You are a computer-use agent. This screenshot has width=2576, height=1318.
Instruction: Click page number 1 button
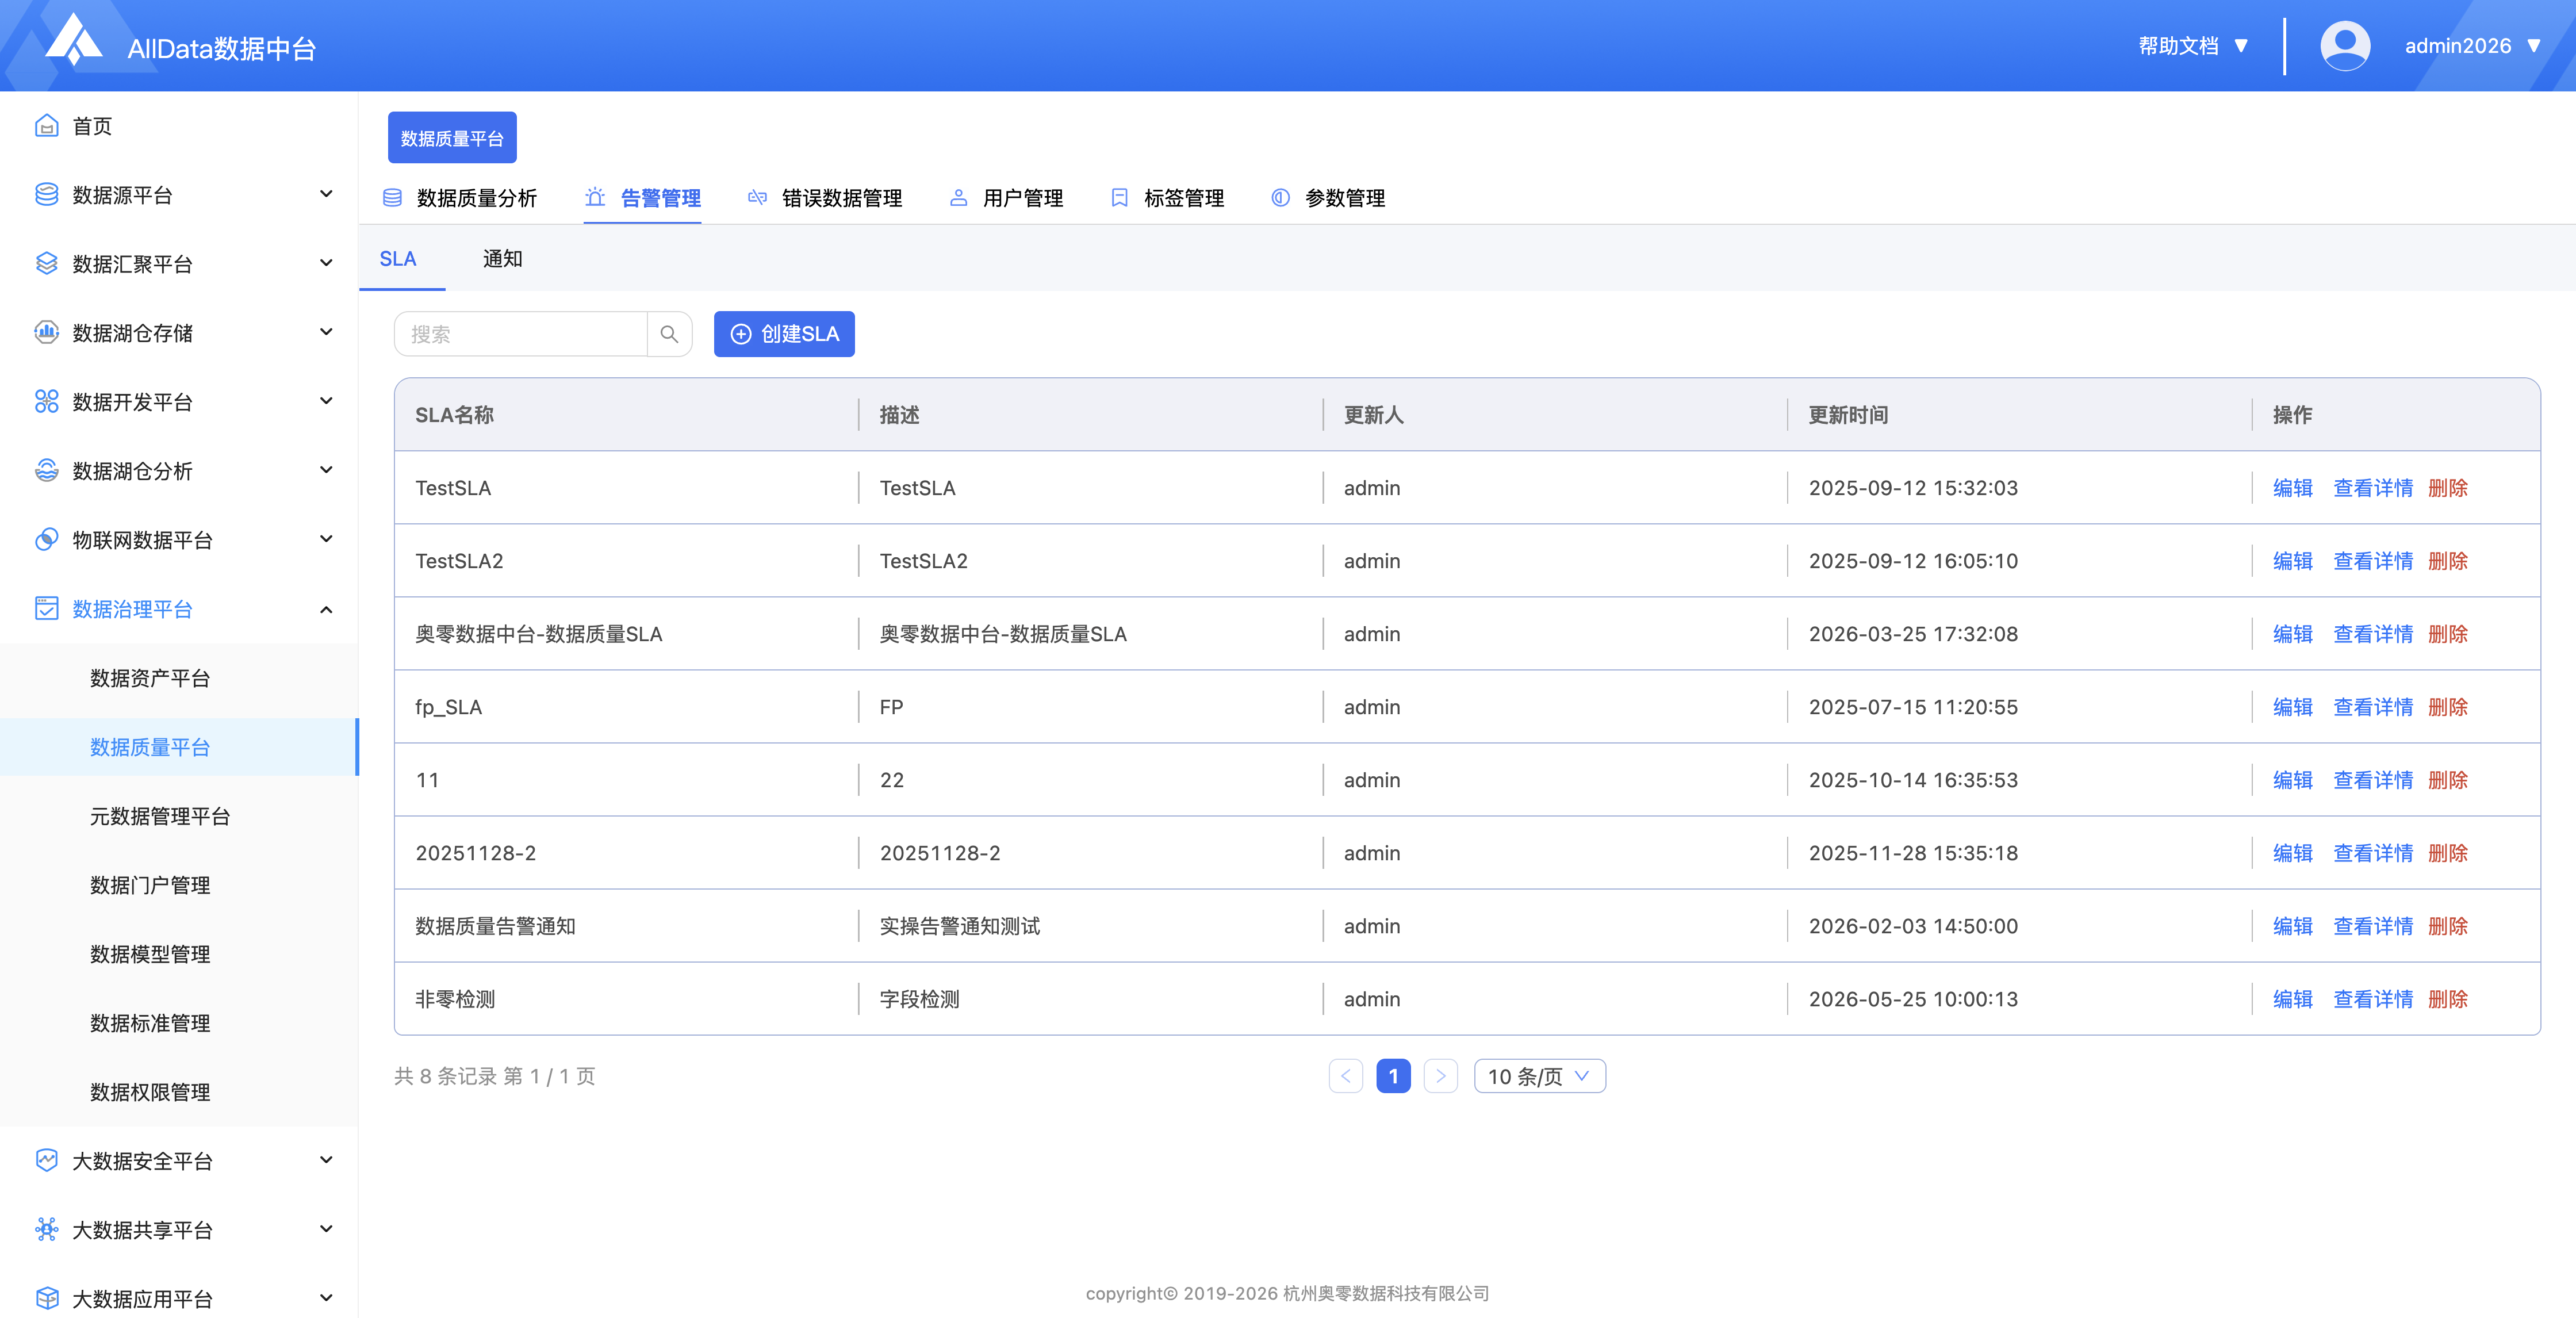(1393, 1076)
